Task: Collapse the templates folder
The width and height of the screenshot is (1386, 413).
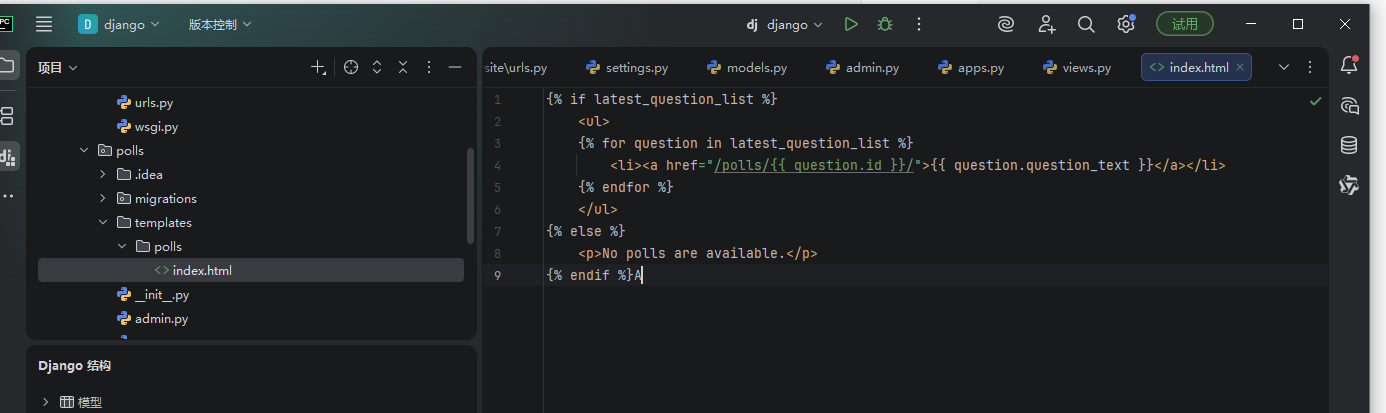Action: pyautogui.click(x=103, y=223)
